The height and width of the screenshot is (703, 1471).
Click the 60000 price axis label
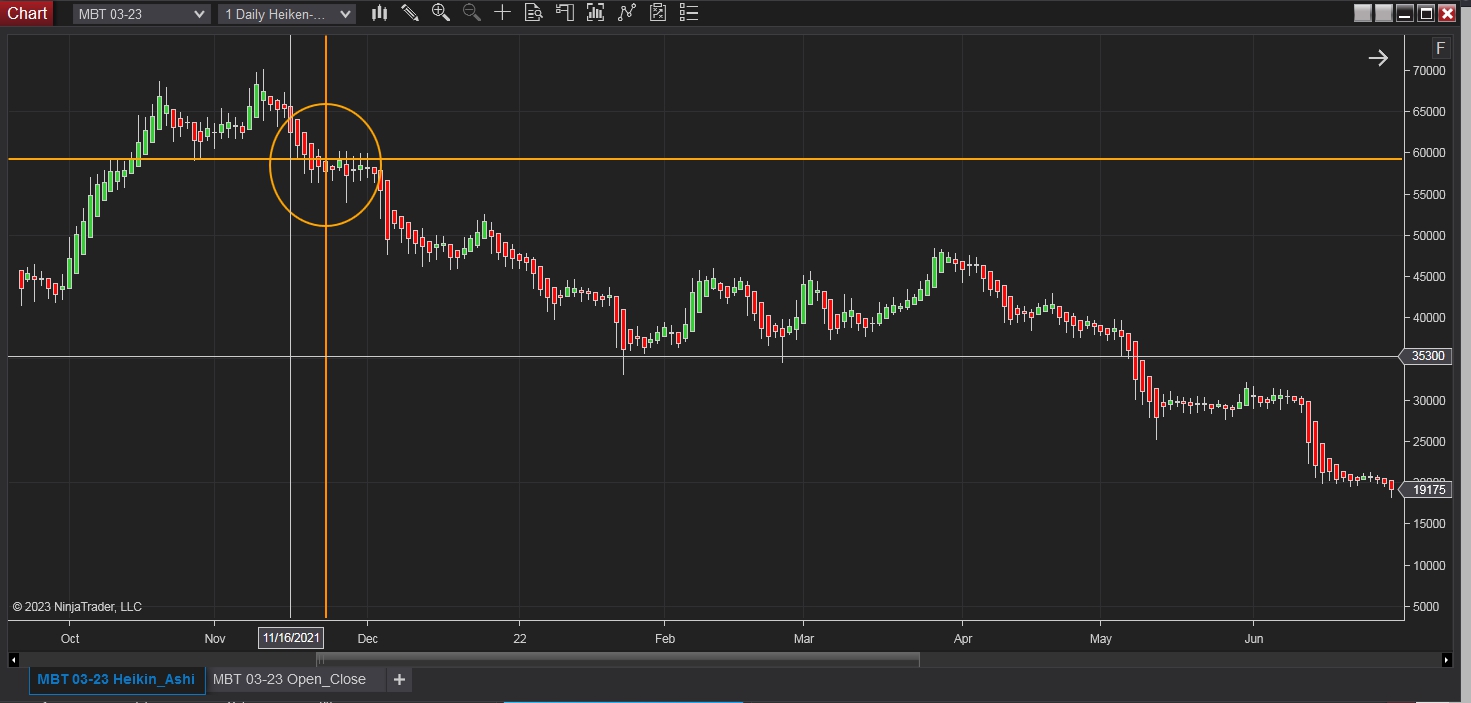pos(1429,153)
